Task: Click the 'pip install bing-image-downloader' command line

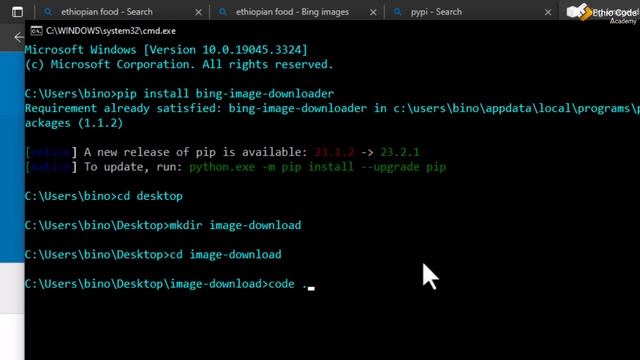Action: (179, 93)
